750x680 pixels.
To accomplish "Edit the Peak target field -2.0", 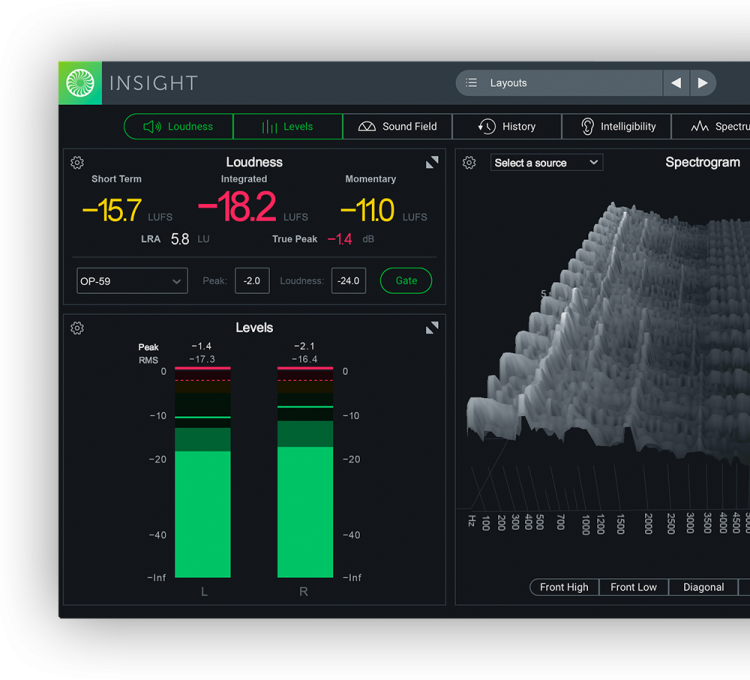I will pos(252,281).
